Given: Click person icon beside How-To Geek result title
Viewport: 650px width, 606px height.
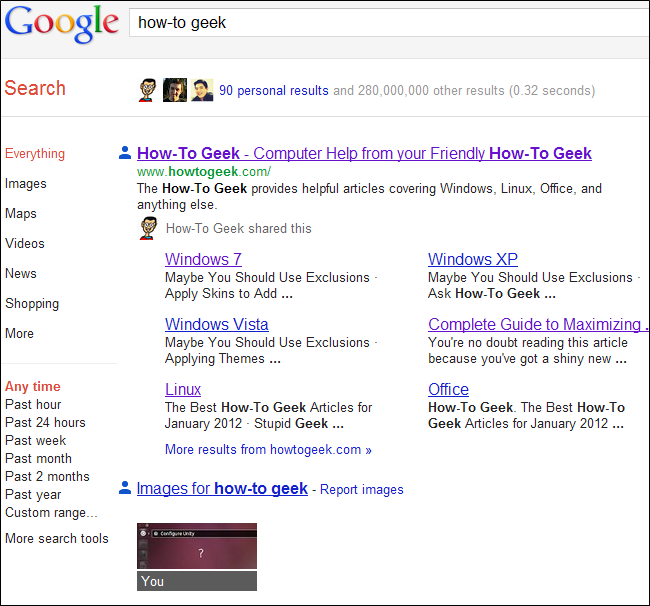Looking at the screenshot, I should pos(125,153).
